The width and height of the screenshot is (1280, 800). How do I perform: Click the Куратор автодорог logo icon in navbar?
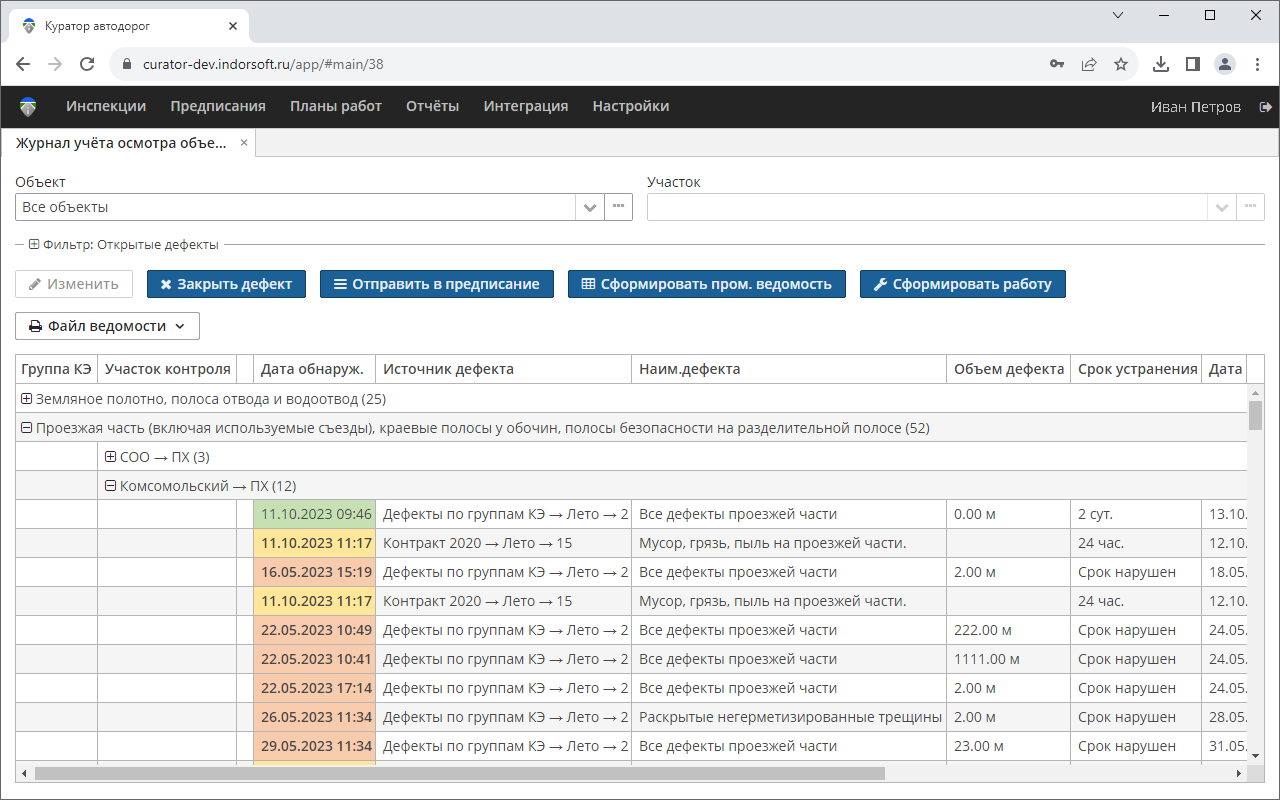click(28, 107)
